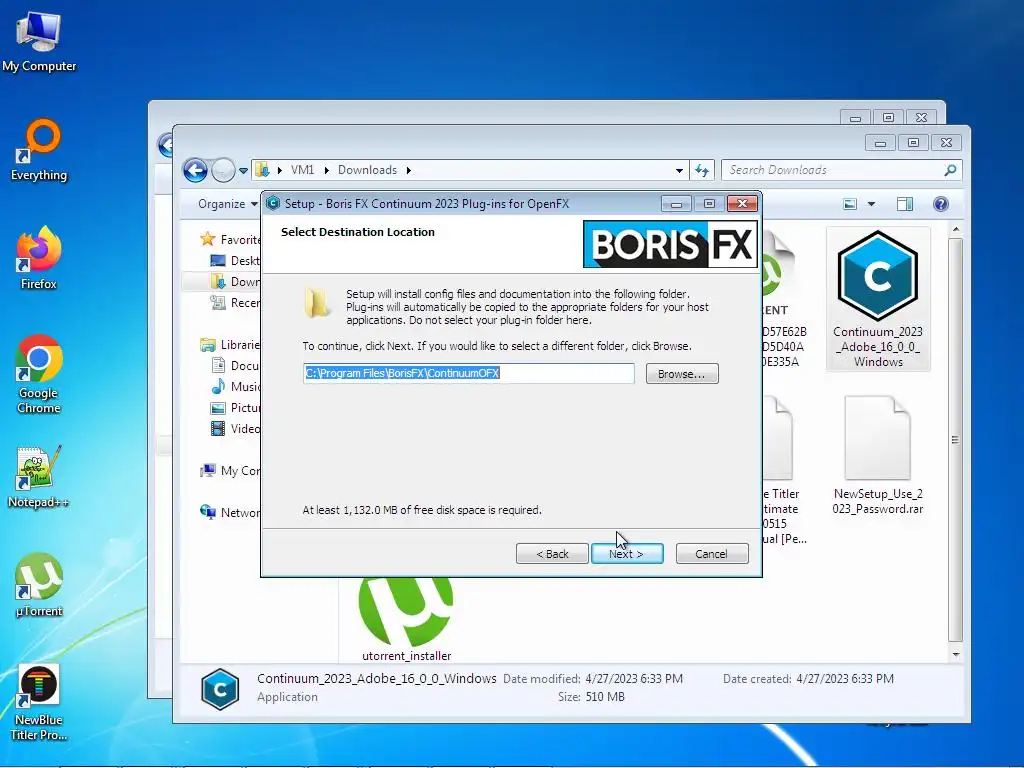Viewport: 1024px width, 768px height.
Task: Select Favorites in the navigation pane
Action: point(230,240)
